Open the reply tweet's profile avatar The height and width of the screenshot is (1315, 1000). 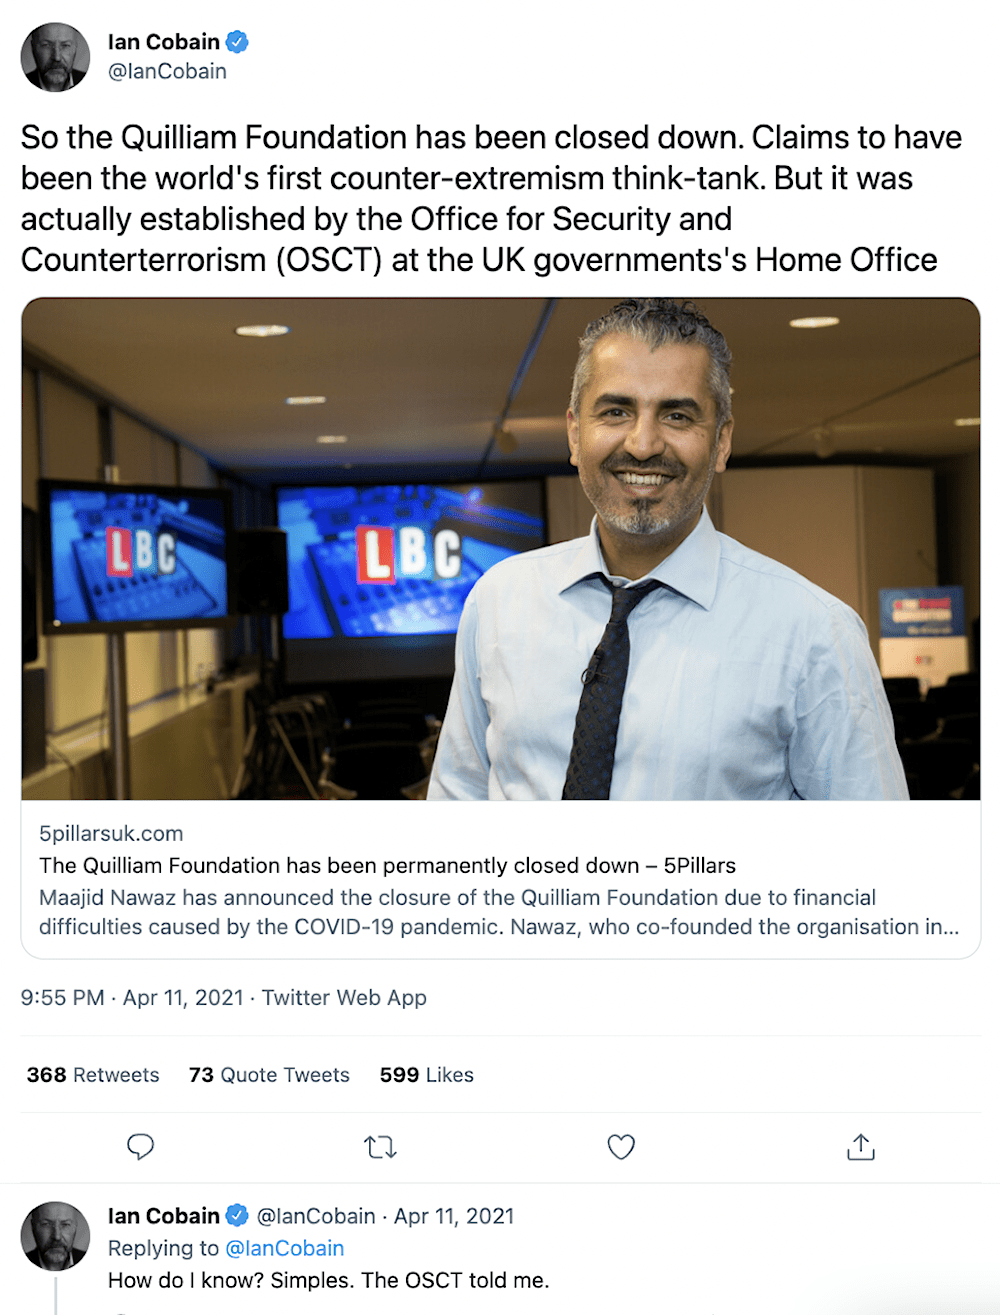(x=55, y=1236)
